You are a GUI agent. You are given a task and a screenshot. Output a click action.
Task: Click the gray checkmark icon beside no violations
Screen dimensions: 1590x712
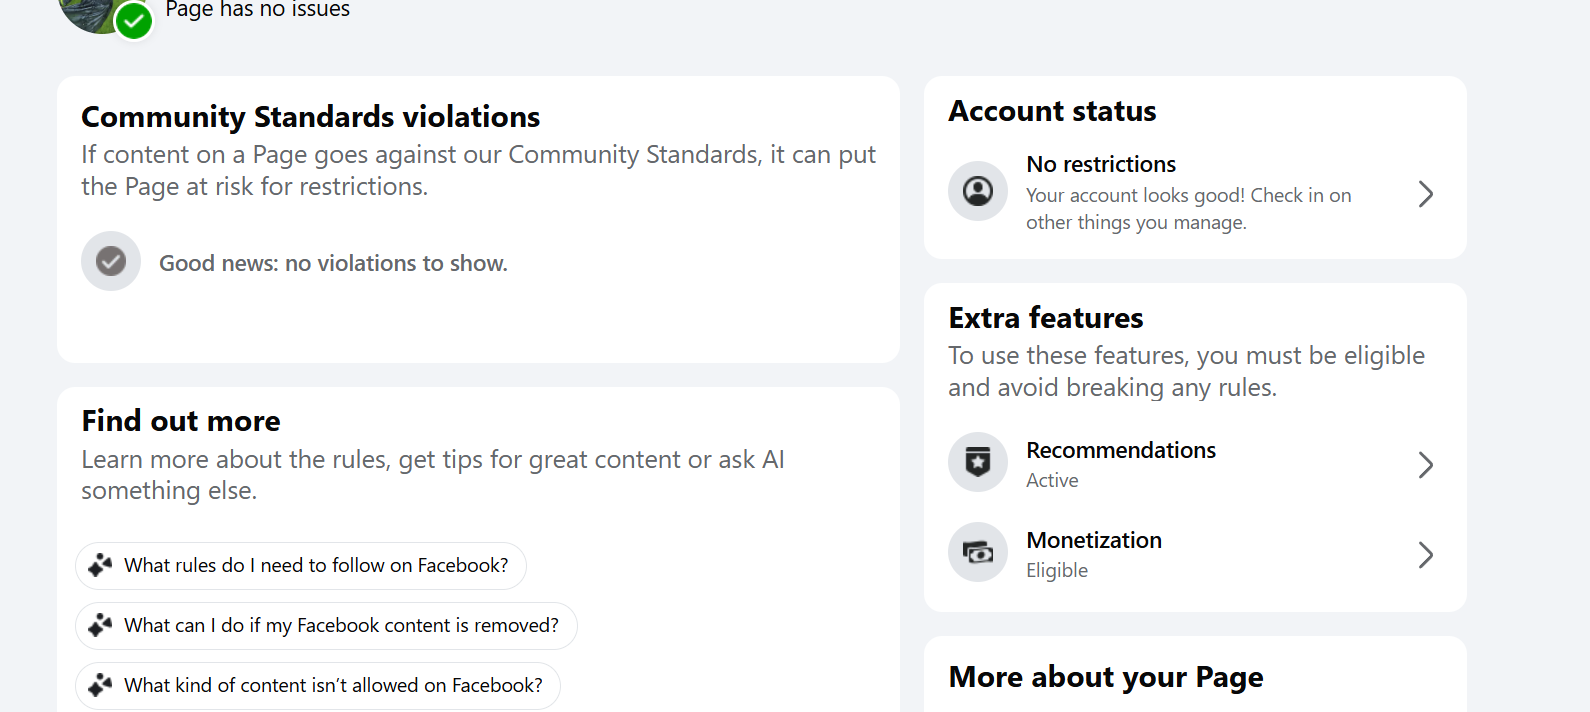(x=111, y=261)
